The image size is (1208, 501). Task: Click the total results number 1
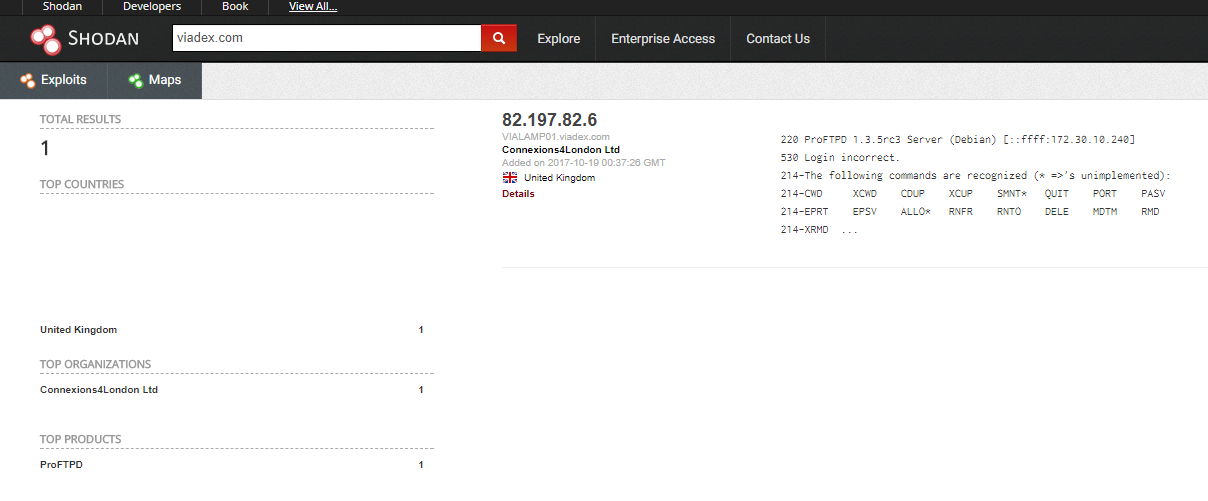[45, 149]
